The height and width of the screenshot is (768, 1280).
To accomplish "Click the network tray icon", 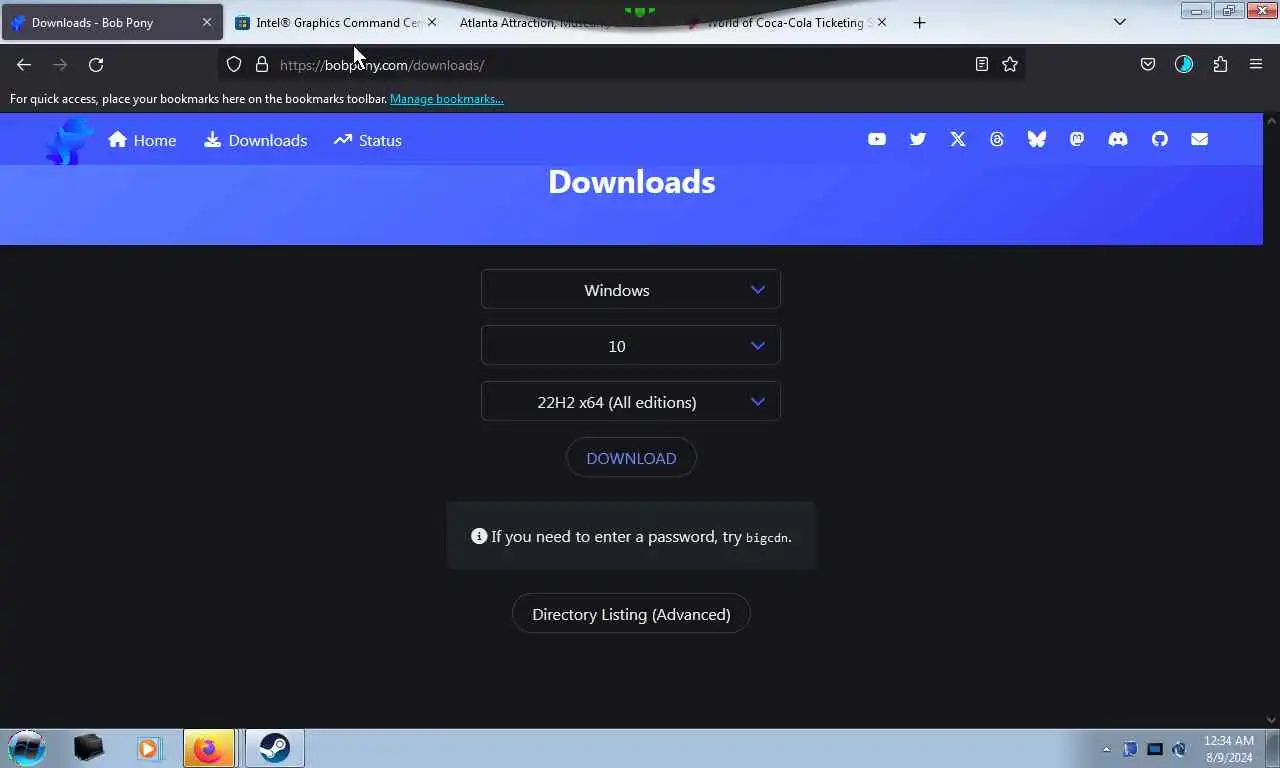I will click(1155, 749).
